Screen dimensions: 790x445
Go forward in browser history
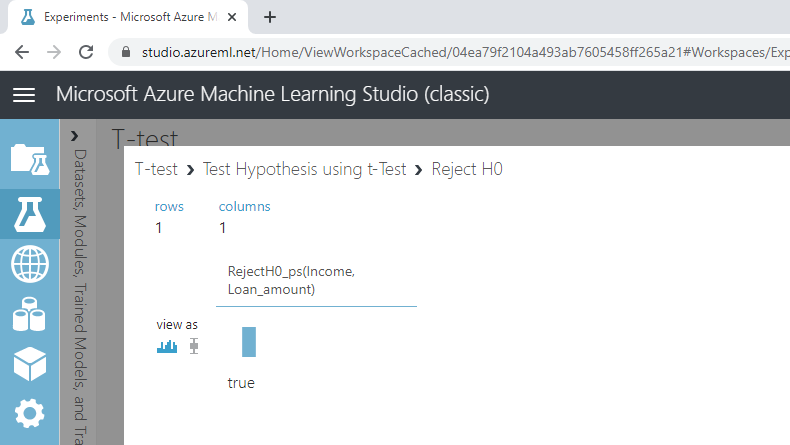click(53, 52)
